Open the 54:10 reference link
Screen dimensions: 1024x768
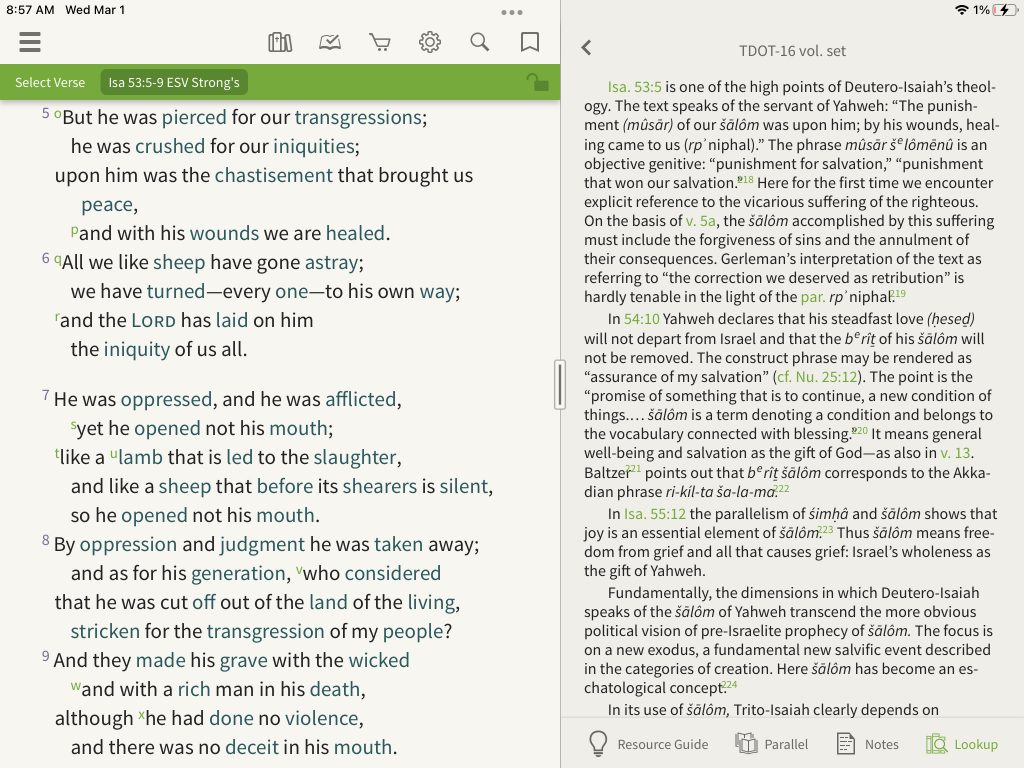[641, 319]
